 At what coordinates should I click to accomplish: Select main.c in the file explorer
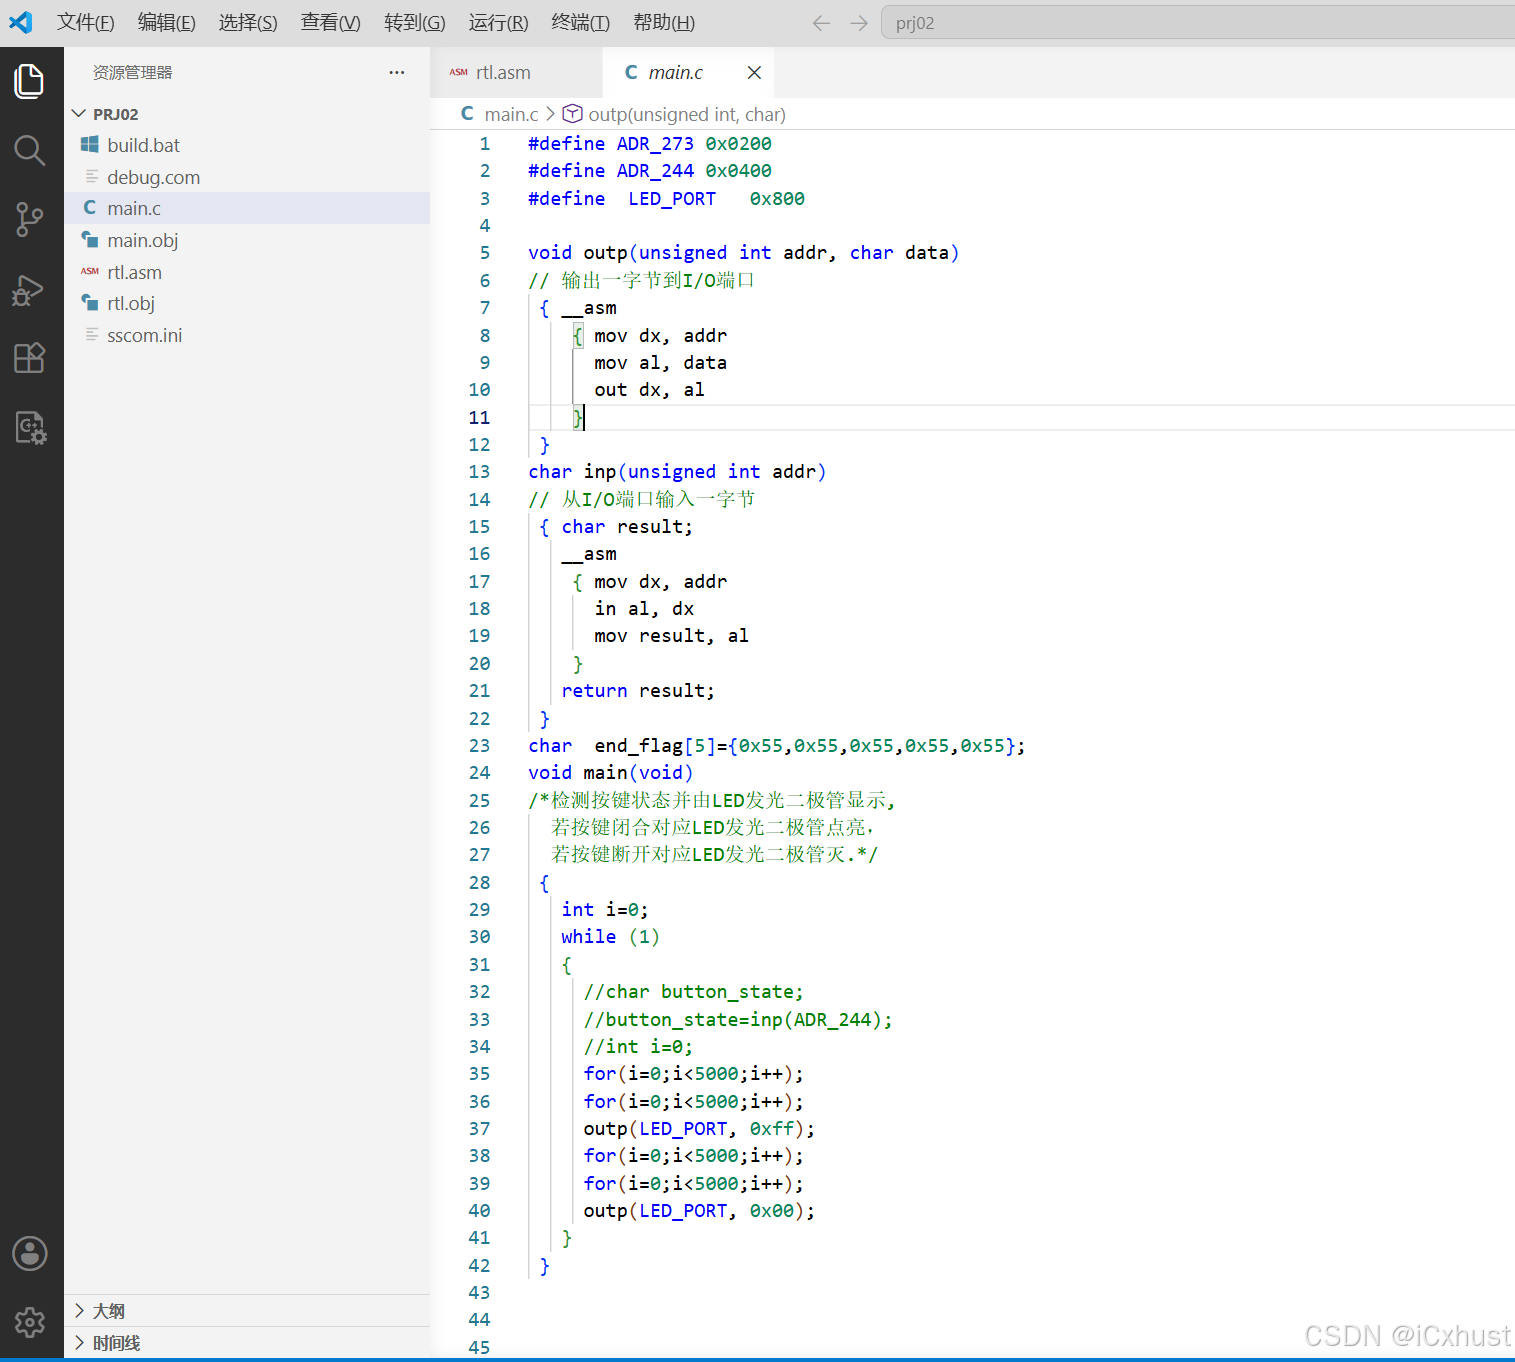(x=247, y=208)
